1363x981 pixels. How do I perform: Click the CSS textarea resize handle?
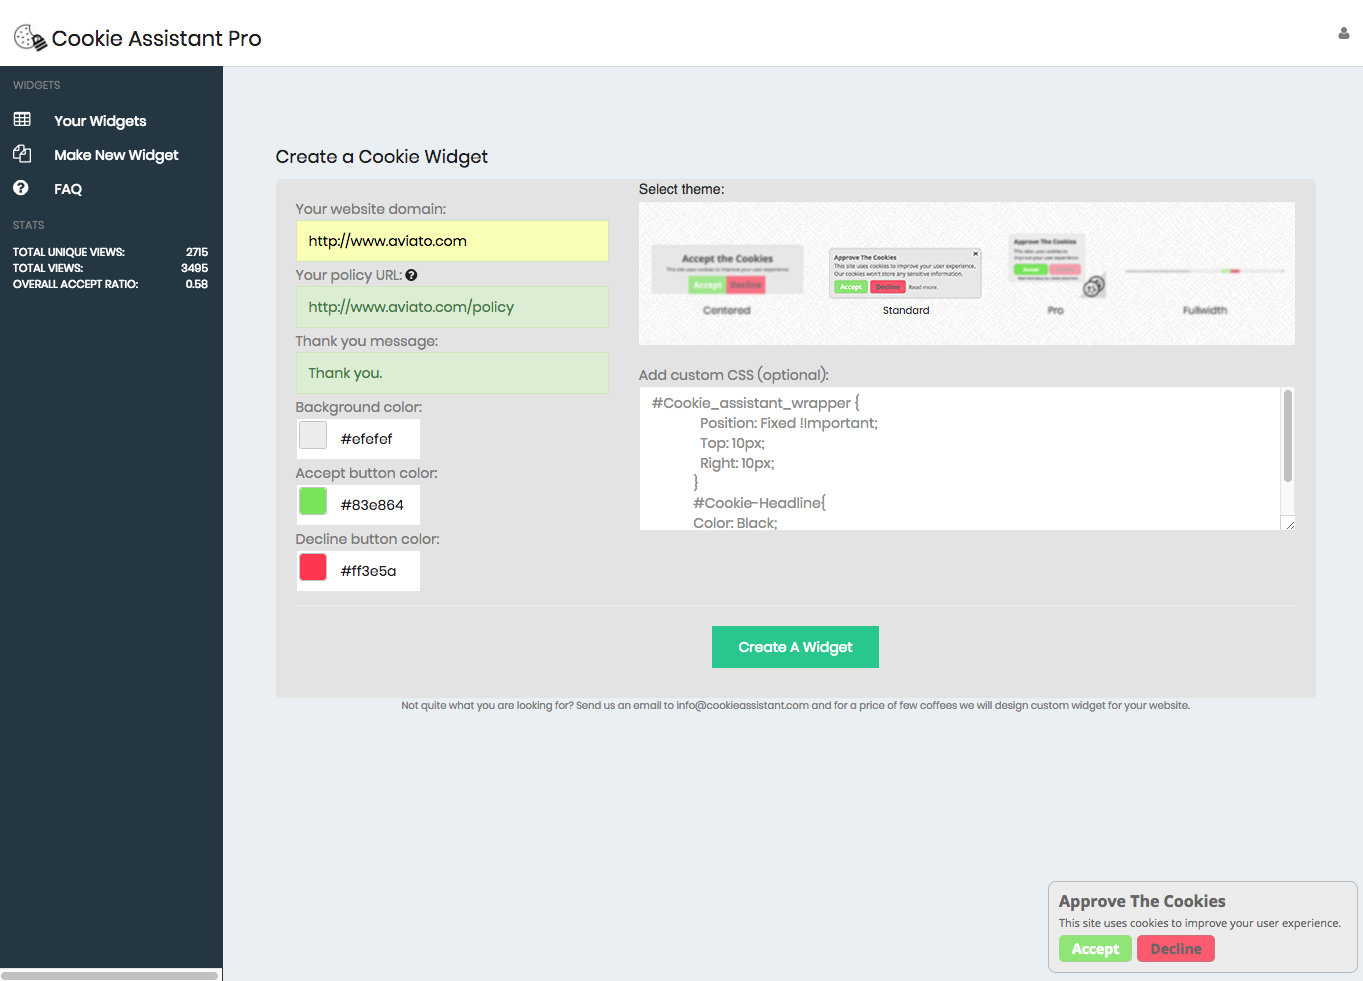click(x=1289, y=524)
